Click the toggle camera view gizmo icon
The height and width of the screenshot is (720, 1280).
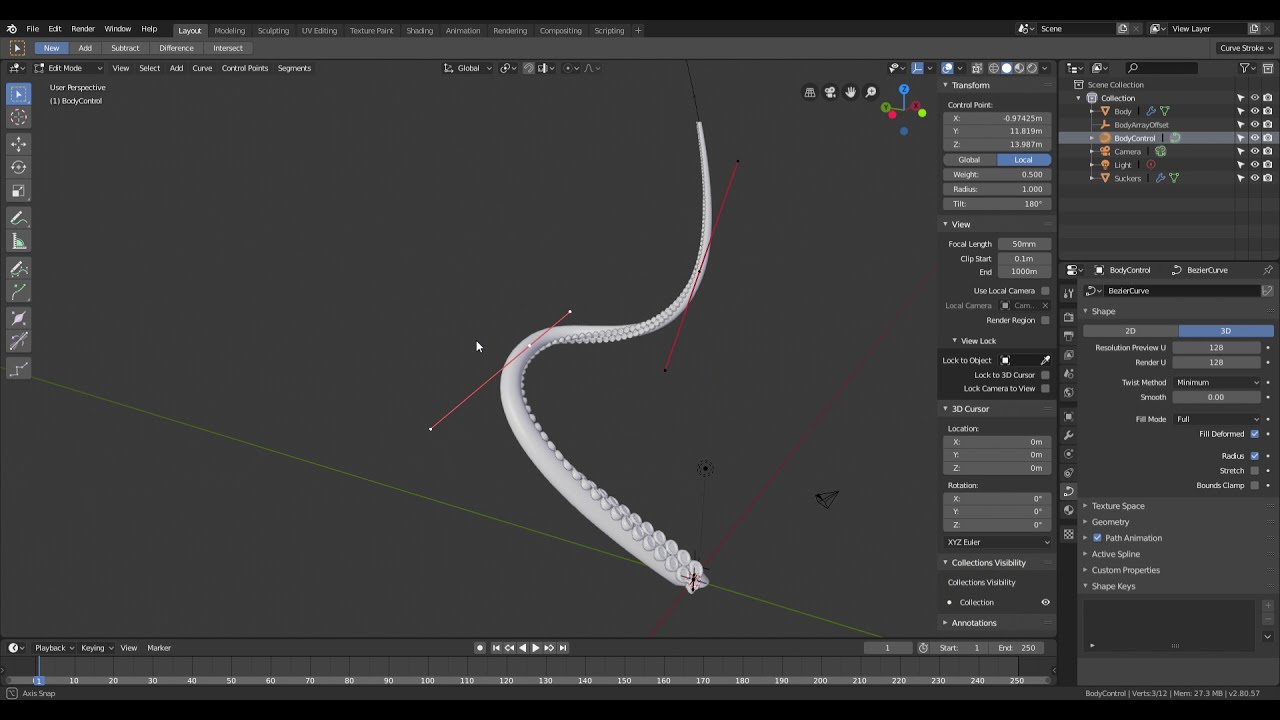point(830,92)
